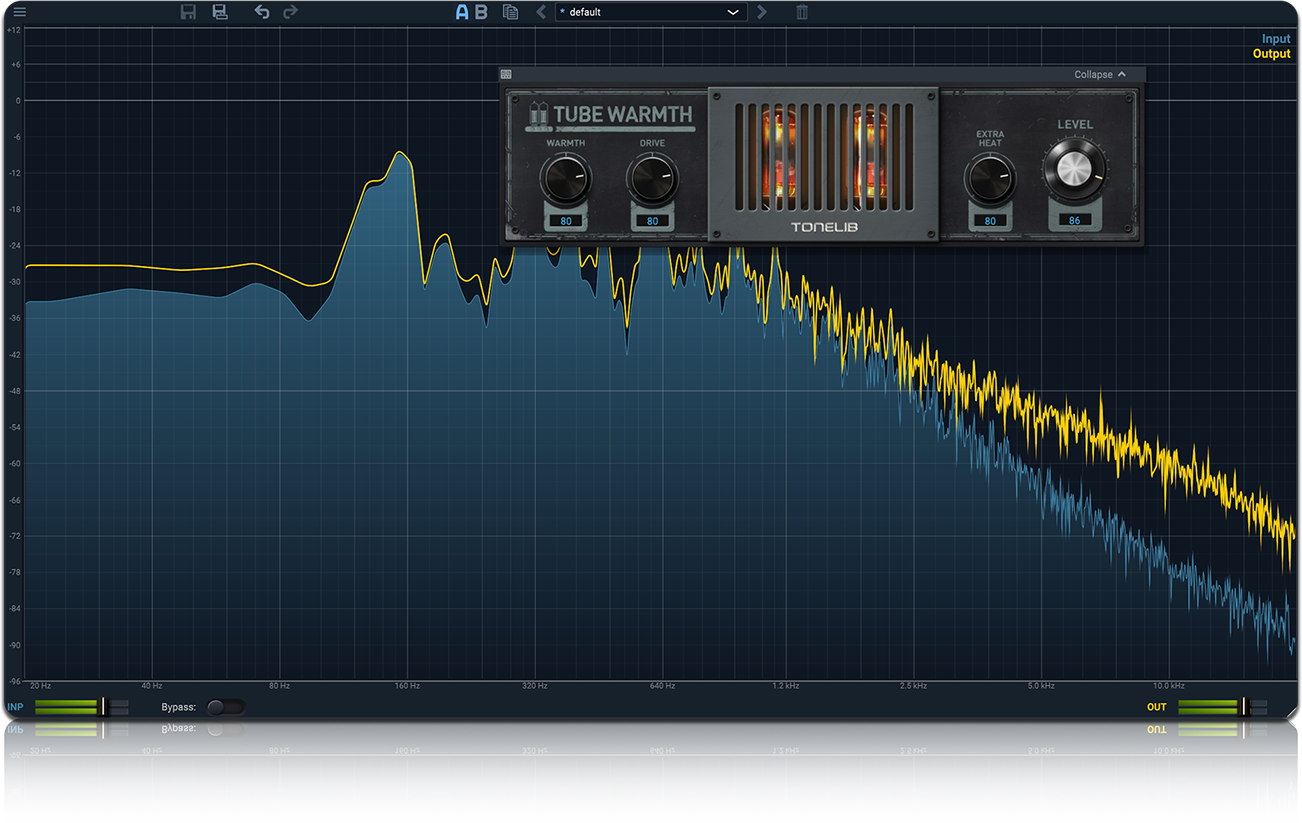
Task: Collapse the Tube Warmth panel
Action: click(x=1100, y=74)
